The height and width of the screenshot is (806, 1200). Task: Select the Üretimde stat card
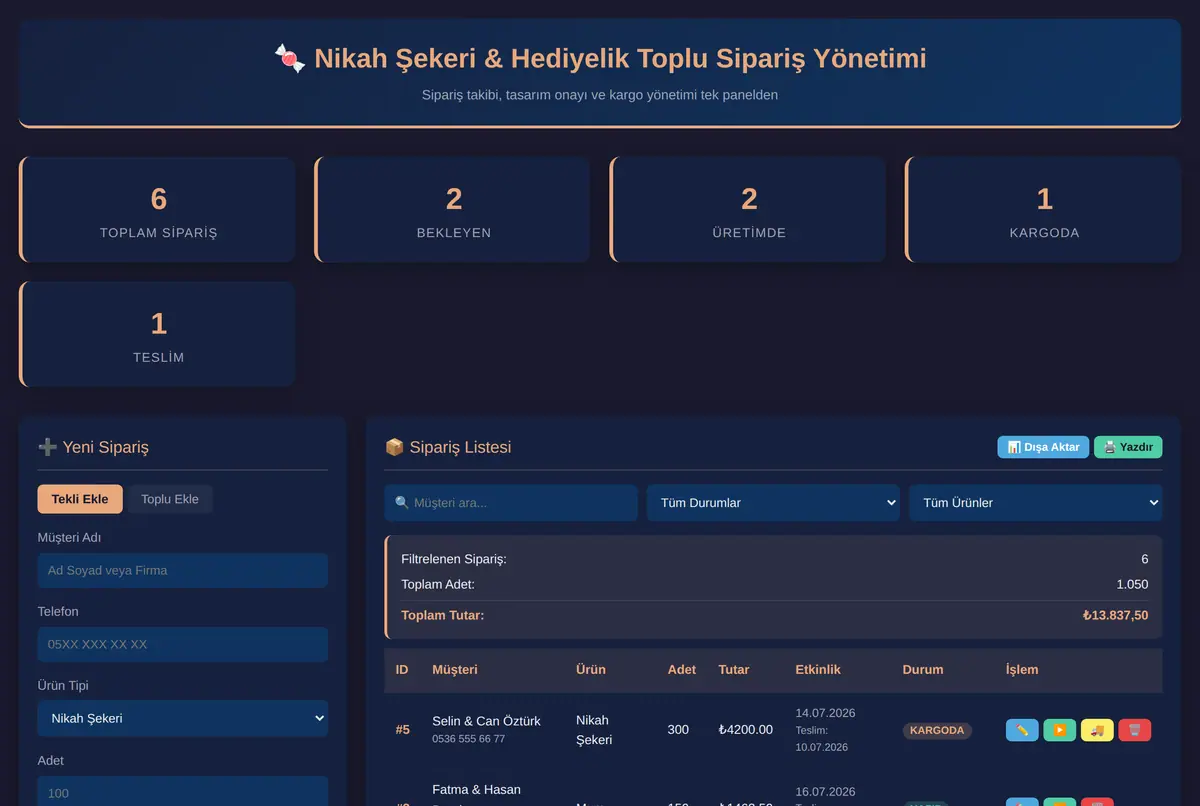coord(749,210)
